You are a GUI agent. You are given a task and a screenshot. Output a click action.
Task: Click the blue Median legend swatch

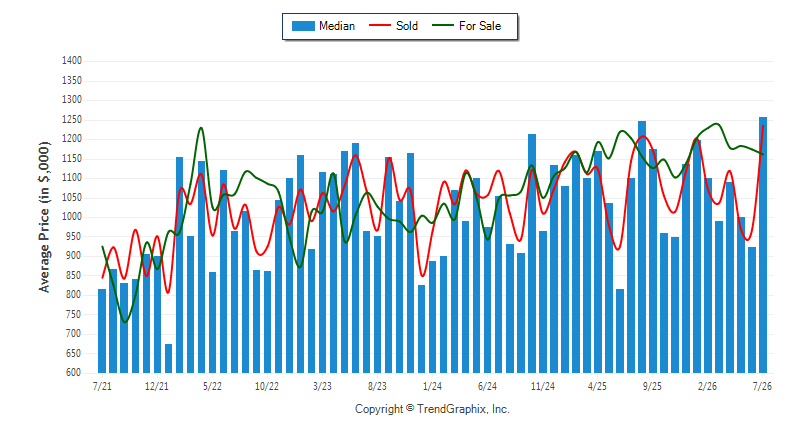tap(303, 26)
